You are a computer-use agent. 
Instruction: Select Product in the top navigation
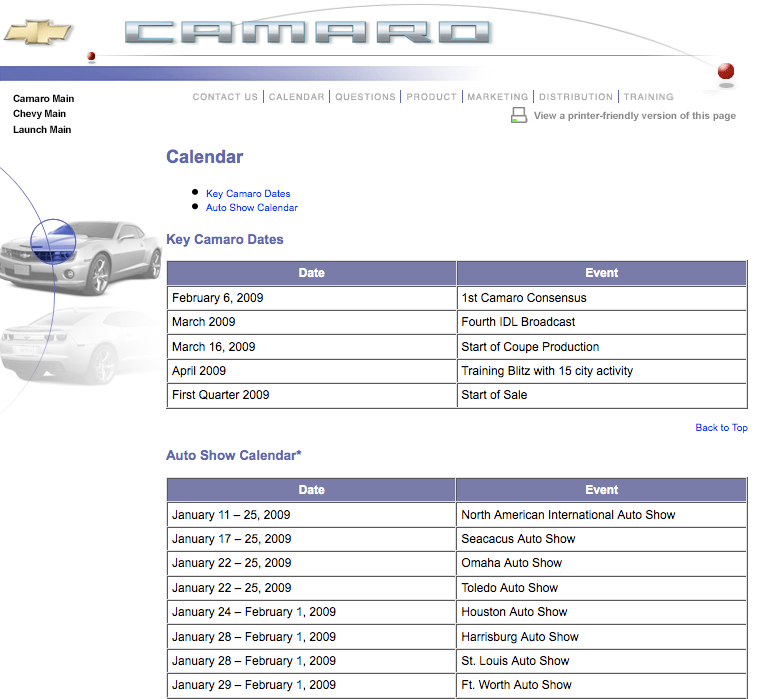click(432, 97)
